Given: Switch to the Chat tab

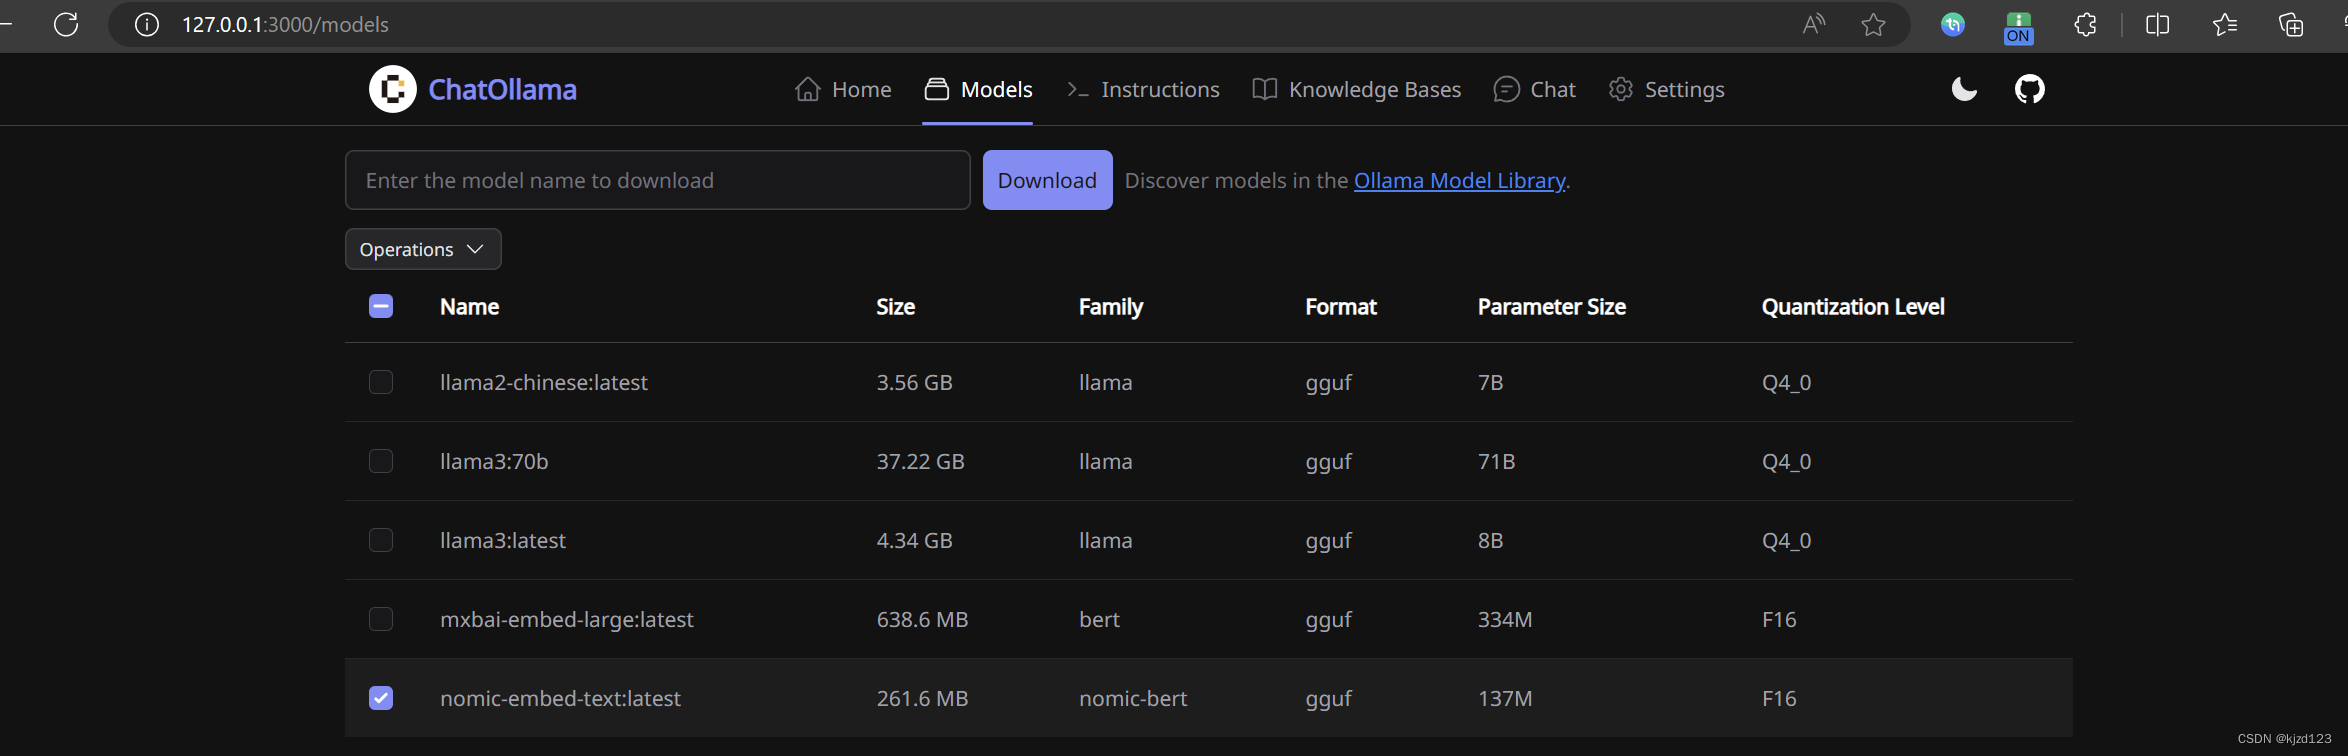Looking at the screenshot, I should 1534,89.
